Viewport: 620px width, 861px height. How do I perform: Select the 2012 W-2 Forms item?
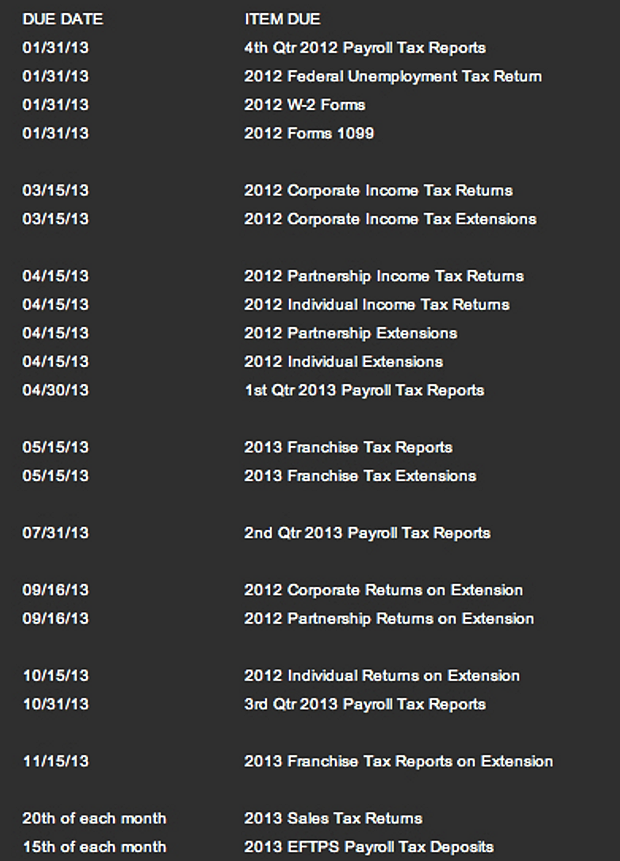[x=304, y=105]
